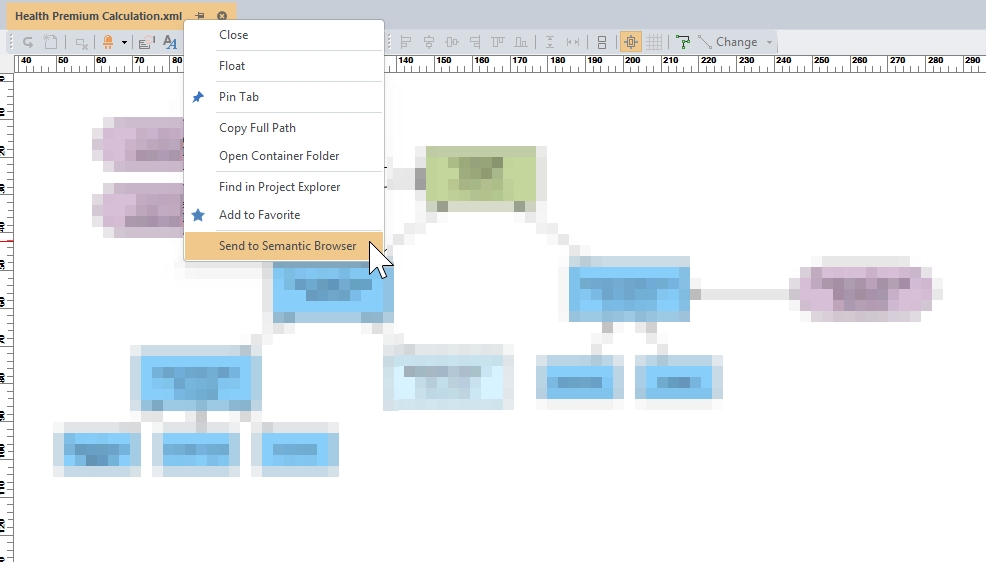Toggle the grid display icon

(x=654, y=42)
